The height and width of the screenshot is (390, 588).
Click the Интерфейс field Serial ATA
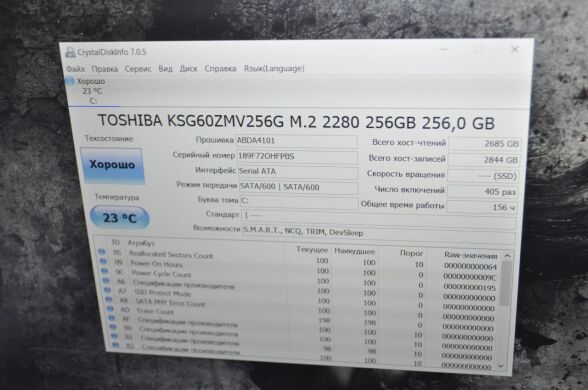coord(298,172)
